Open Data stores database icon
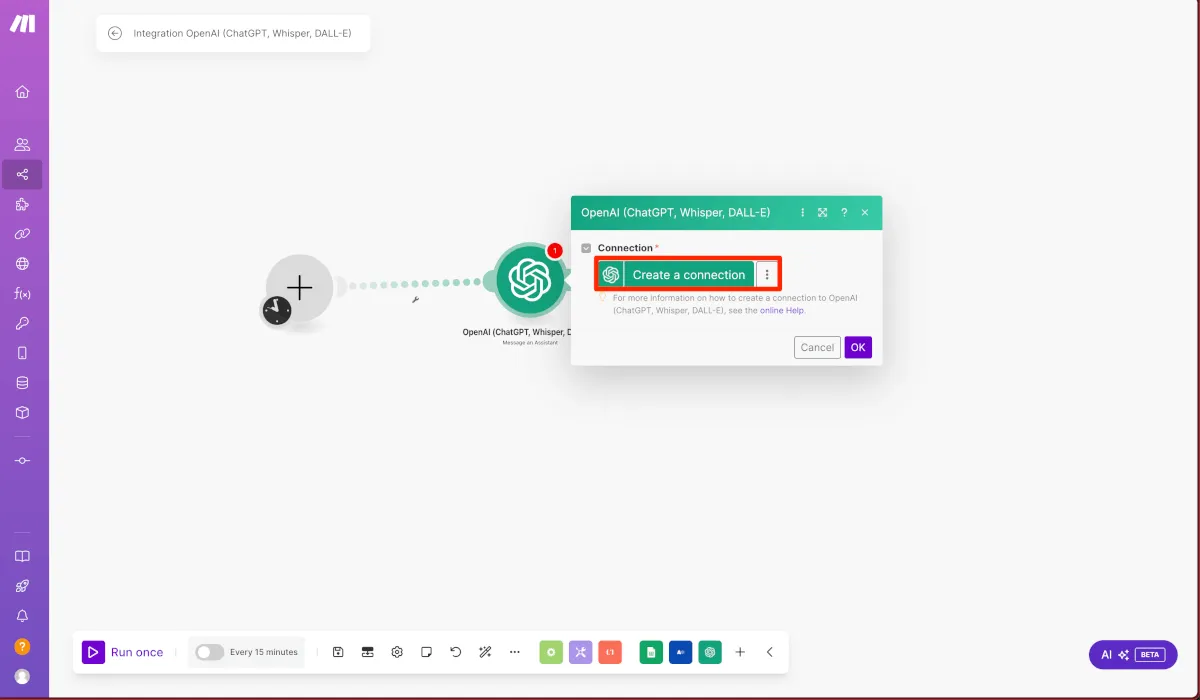Image resolution: width=1200 pixels, height=700 pixels. click(22, 382)
